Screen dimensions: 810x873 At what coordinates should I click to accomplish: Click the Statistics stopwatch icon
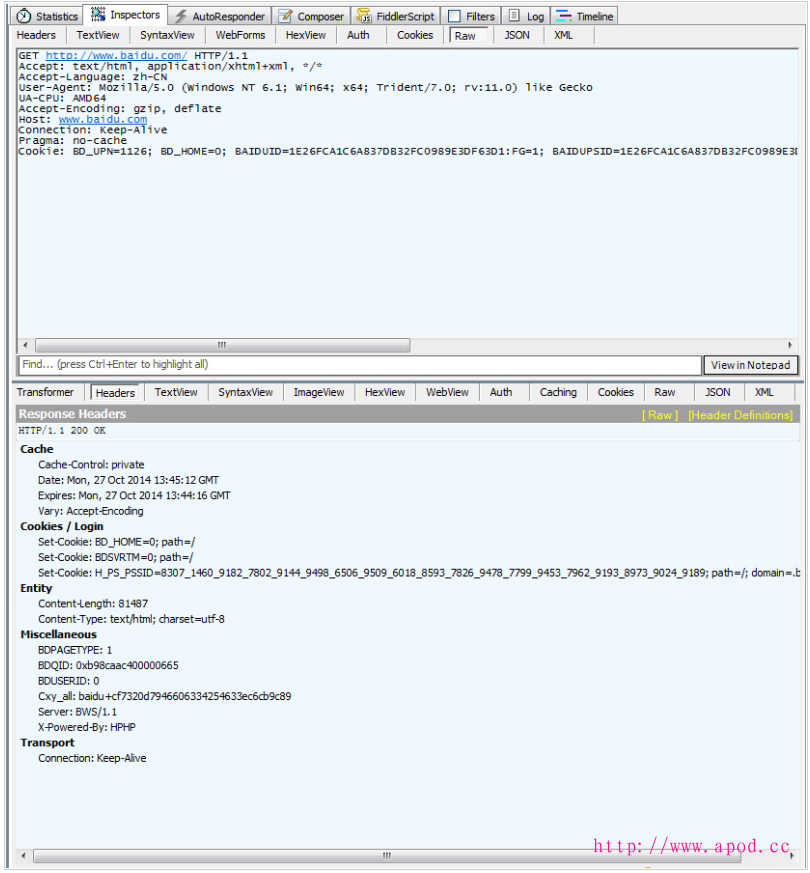click(23, 16)
